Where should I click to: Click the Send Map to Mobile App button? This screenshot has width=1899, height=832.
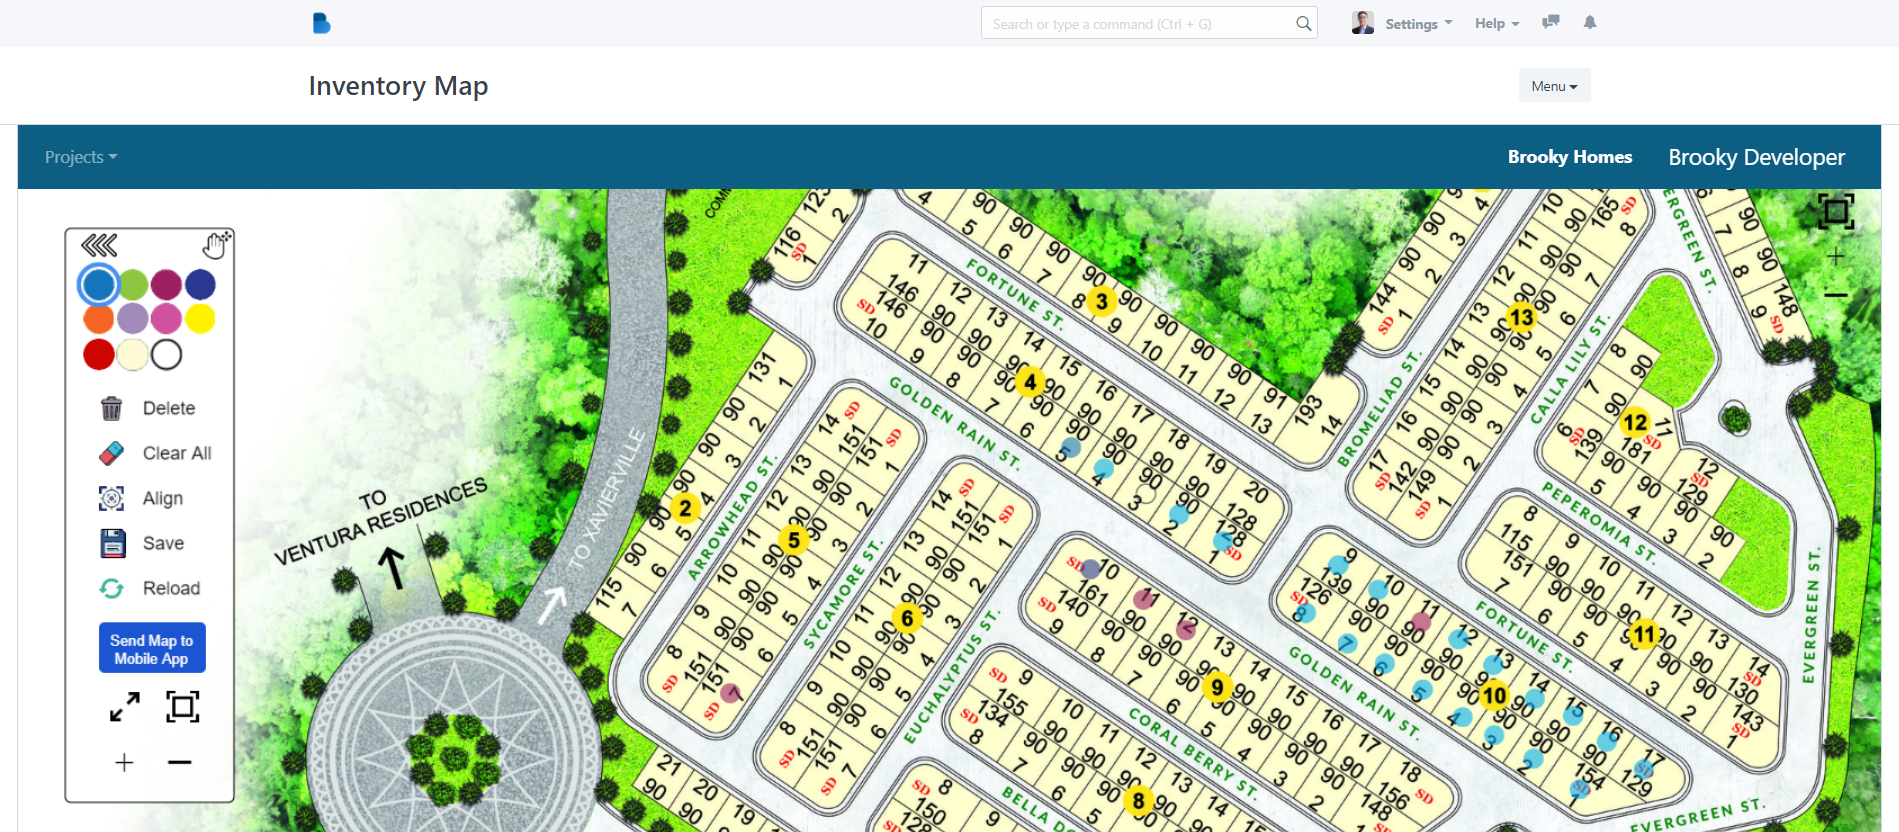[152, 649]
